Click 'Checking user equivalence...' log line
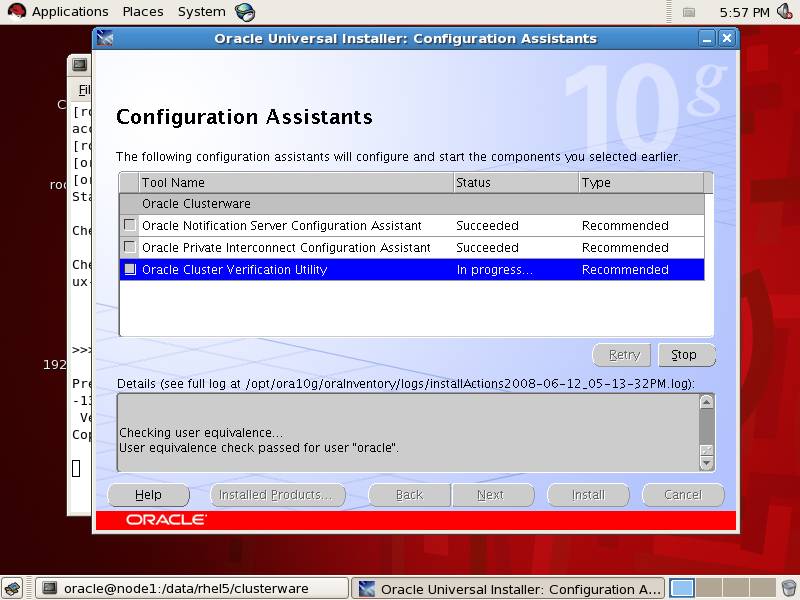This screenshot has height=600, width=800. click(x=201, y=433)
